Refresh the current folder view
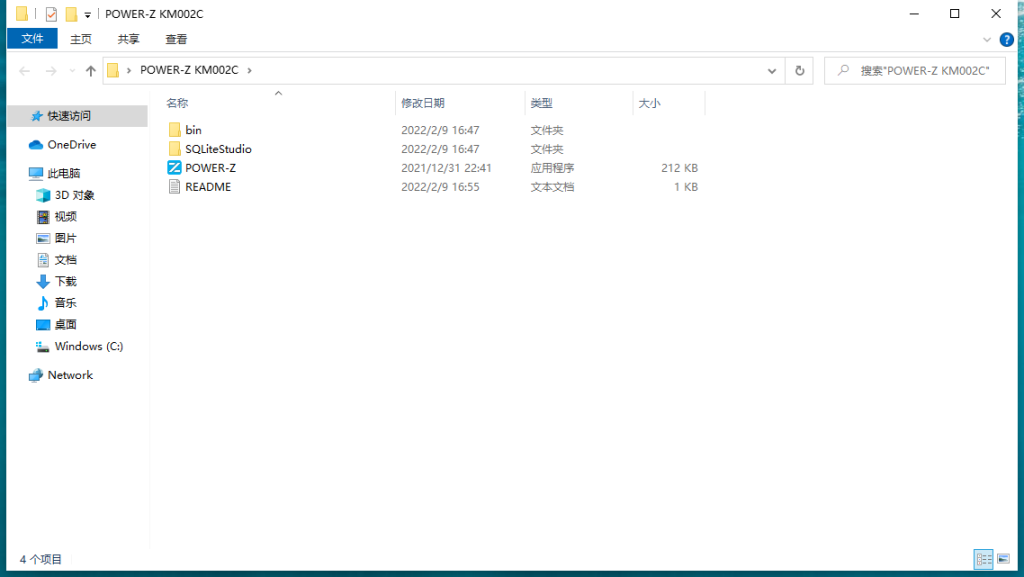This screenshot has width=1024, height=577. (x=799, y=70)
